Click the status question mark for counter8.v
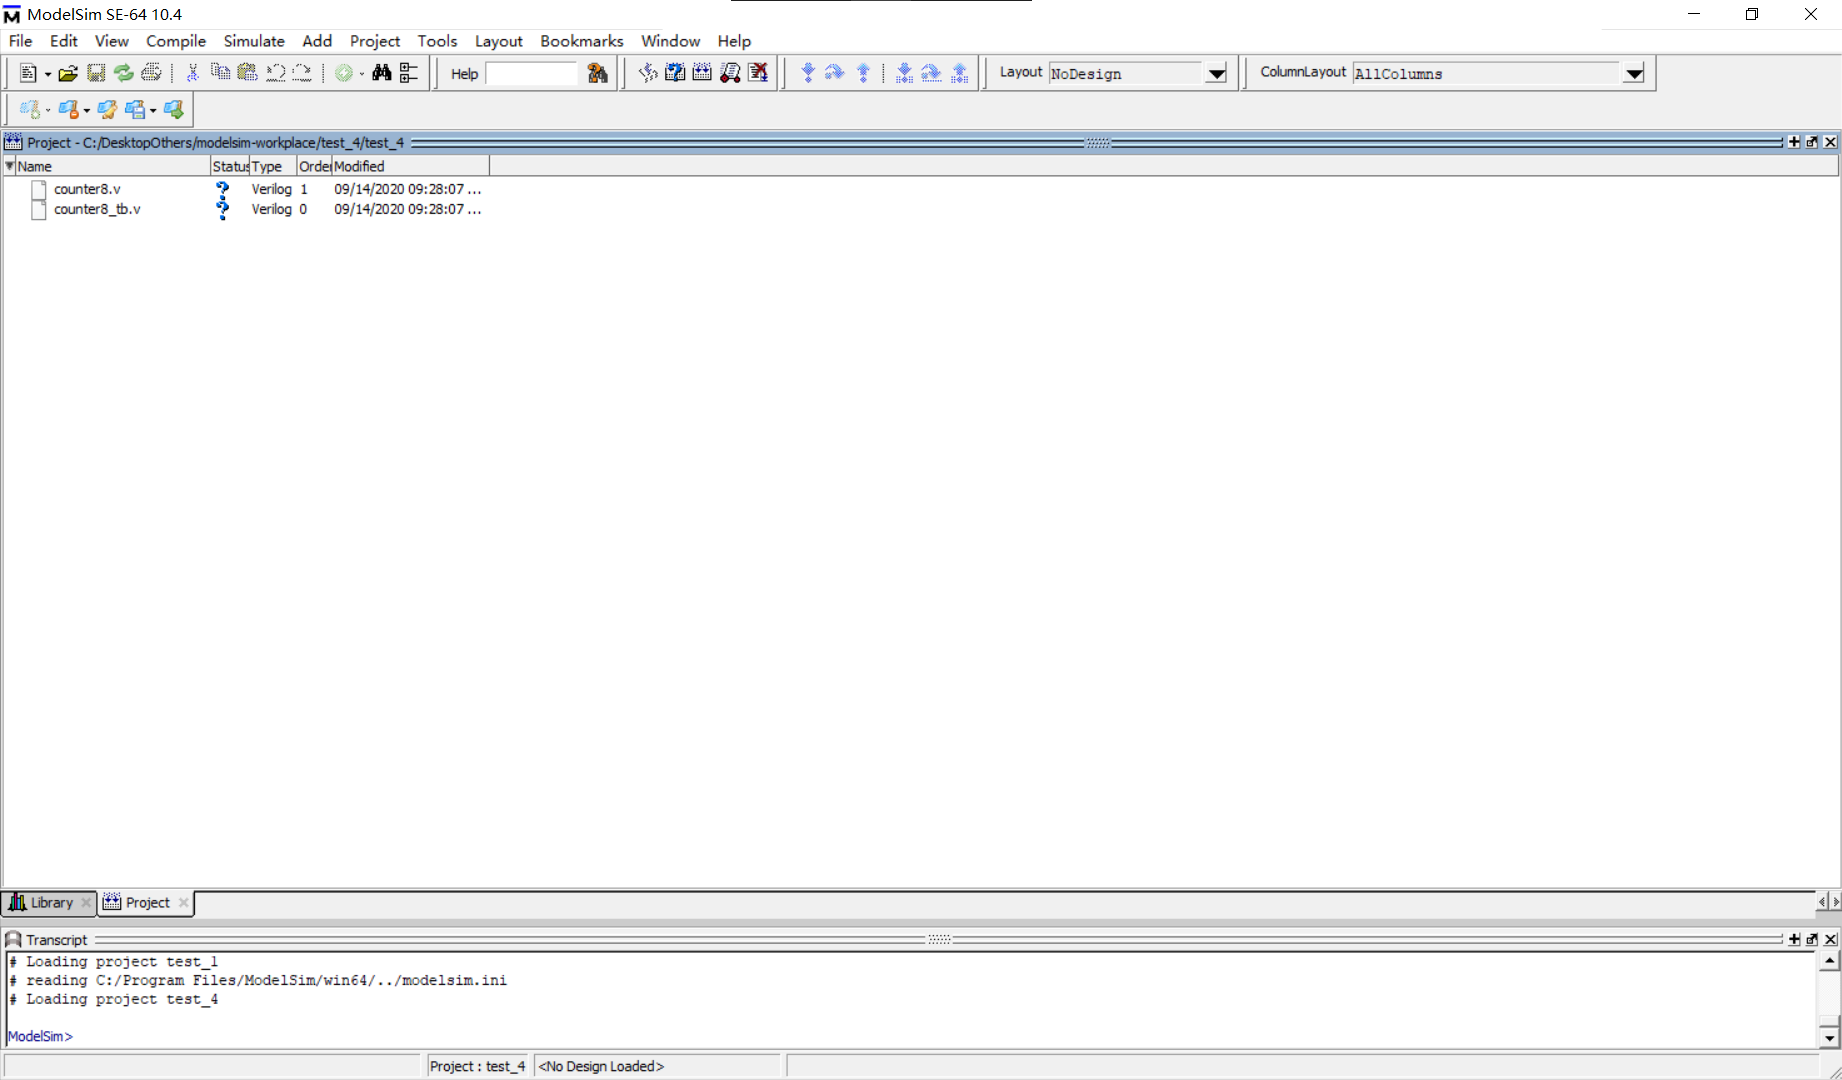Screen dimensions: 1842x1080 click(222, 189)
